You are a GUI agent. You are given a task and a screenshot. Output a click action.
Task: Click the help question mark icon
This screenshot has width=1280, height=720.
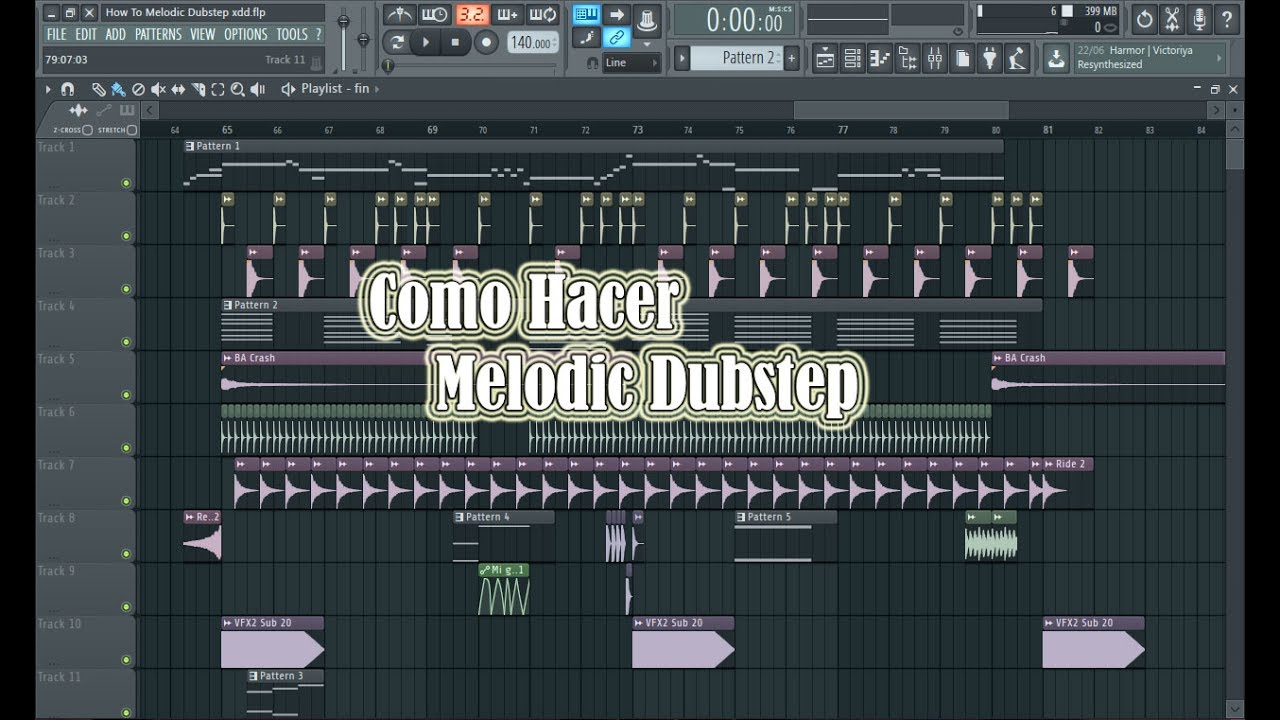(1226, 19)
